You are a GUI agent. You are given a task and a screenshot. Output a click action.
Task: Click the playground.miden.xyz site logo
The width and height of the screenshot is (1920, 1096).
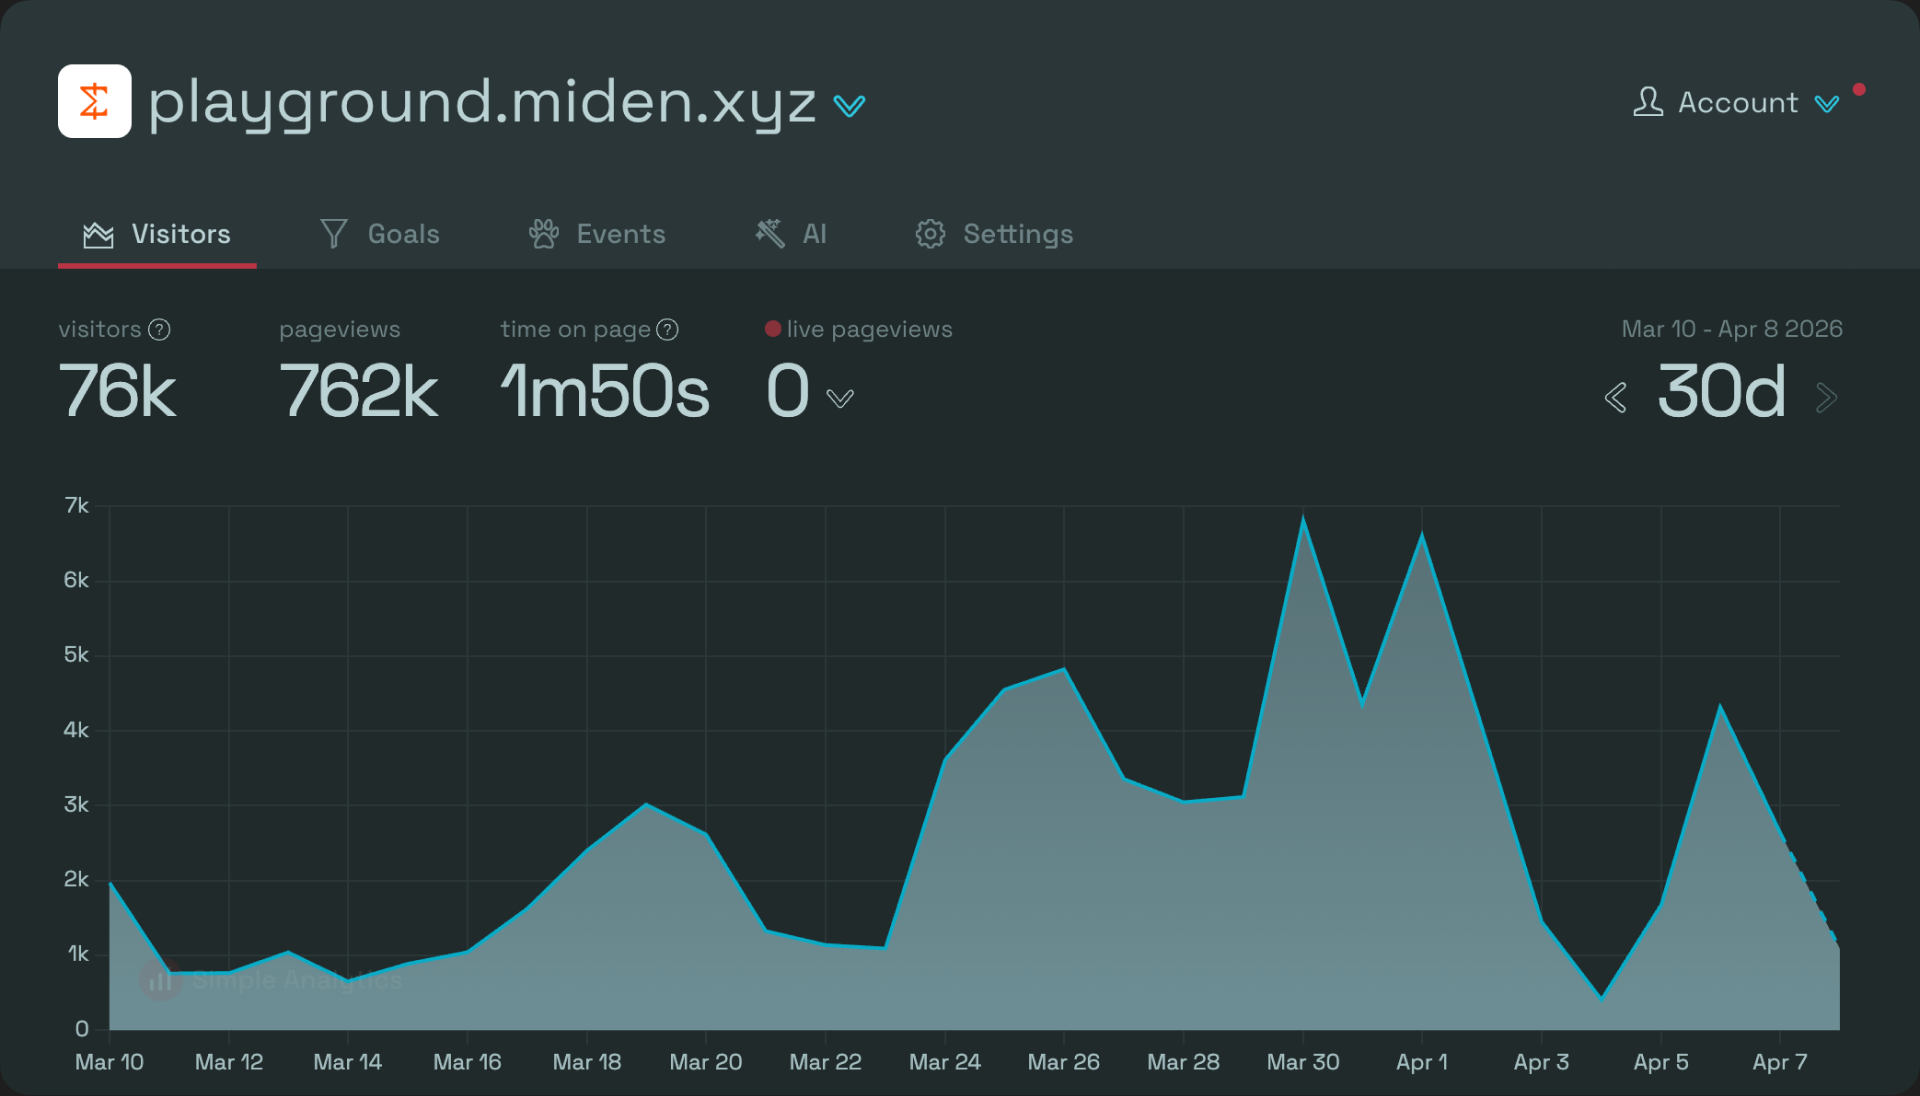click(x=95, y=101)
